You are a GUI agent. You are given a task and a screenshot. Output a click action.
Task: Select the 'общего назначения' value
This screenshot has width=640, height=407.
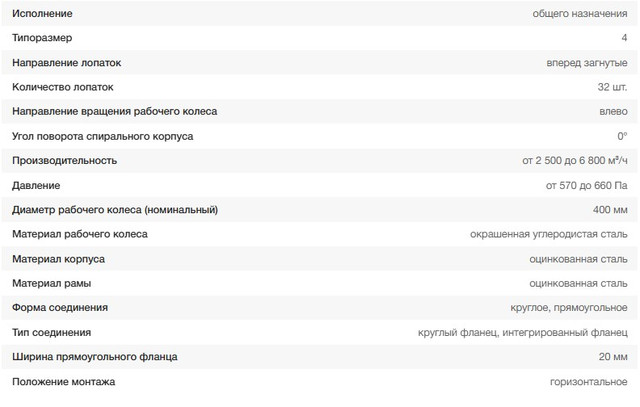point(580,13)
